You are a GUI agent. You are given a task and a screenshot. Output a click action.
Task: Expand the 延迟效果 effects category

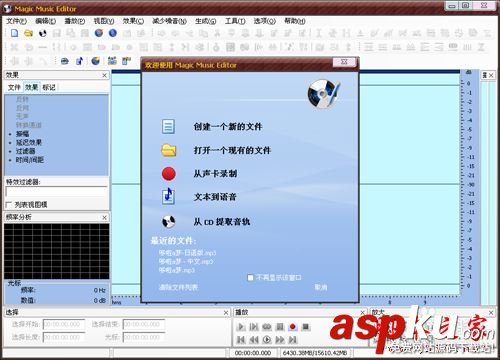coord(10,143)
